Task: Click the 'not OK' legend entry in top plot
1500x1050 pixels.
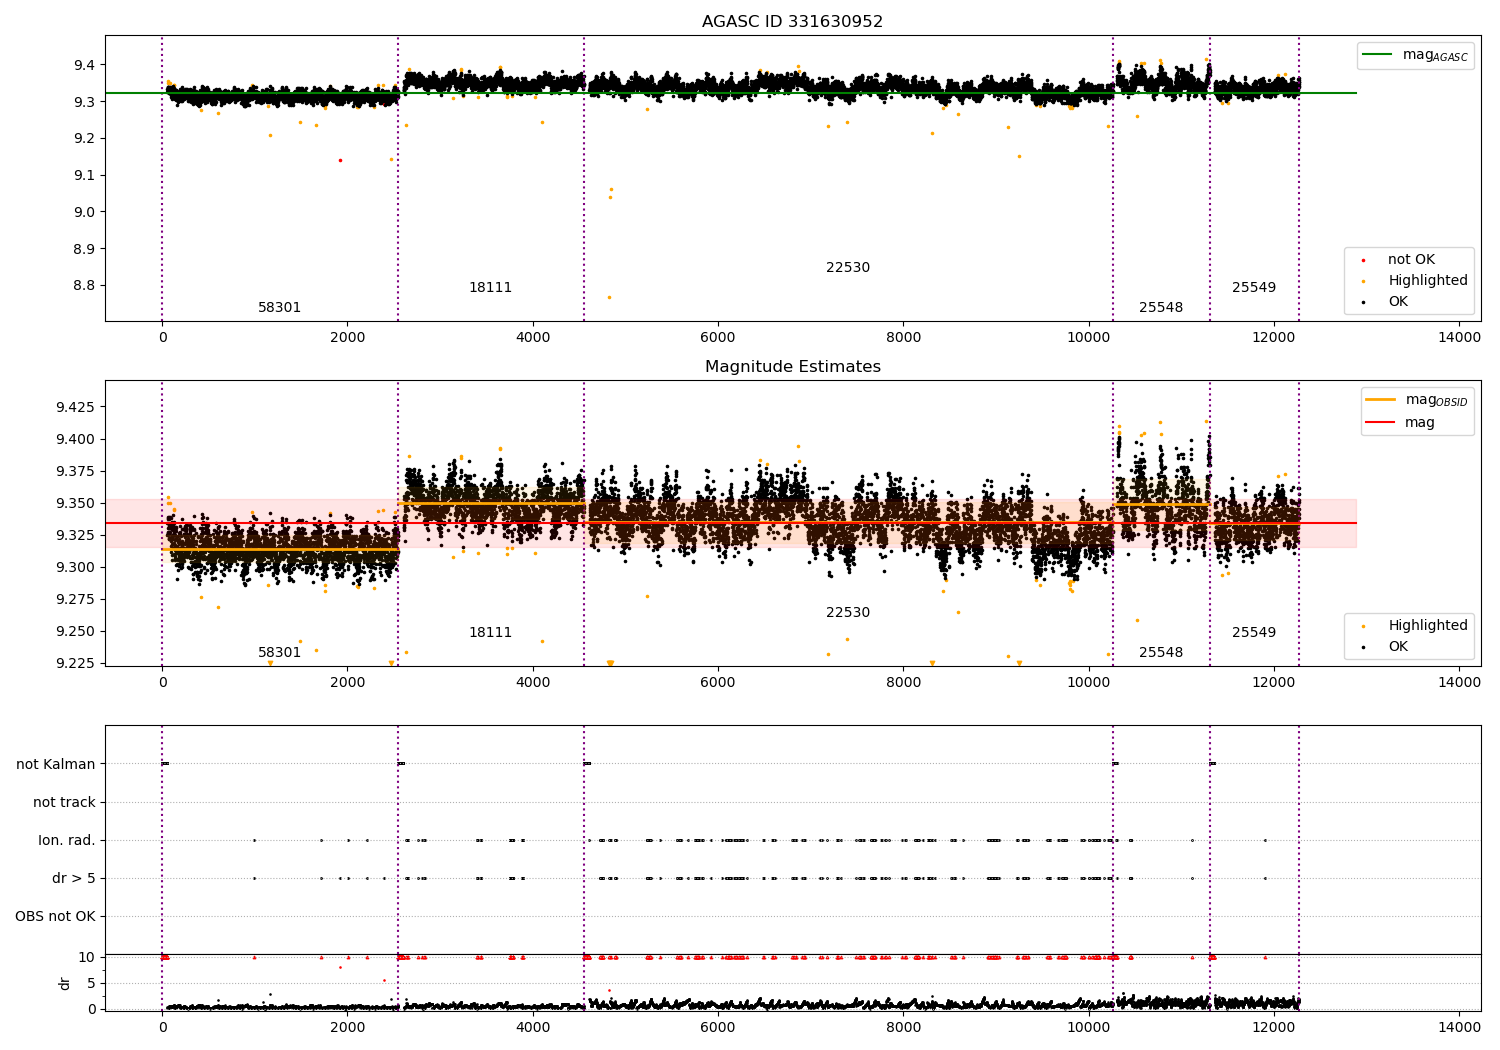Action: (x=1411, y=260)
